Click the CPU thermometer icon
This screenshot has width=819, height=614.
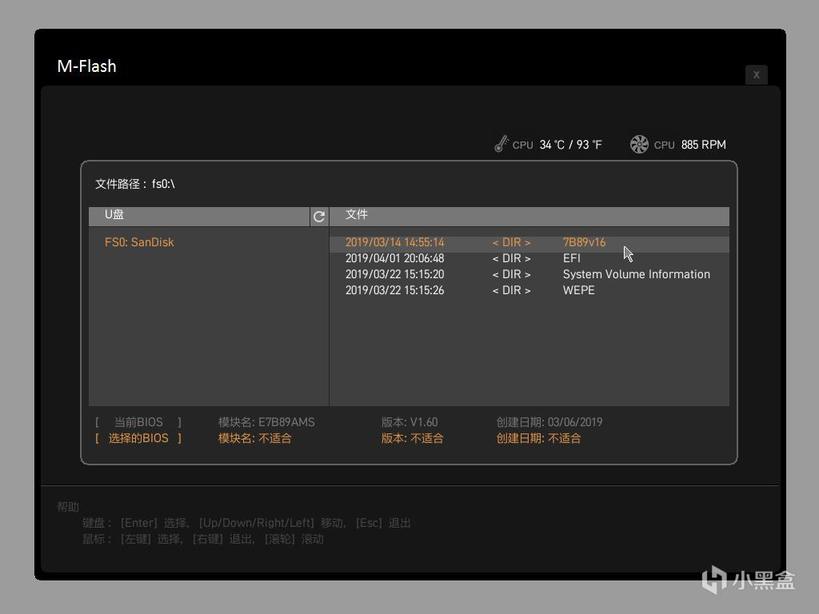click(x=501, y=145)
